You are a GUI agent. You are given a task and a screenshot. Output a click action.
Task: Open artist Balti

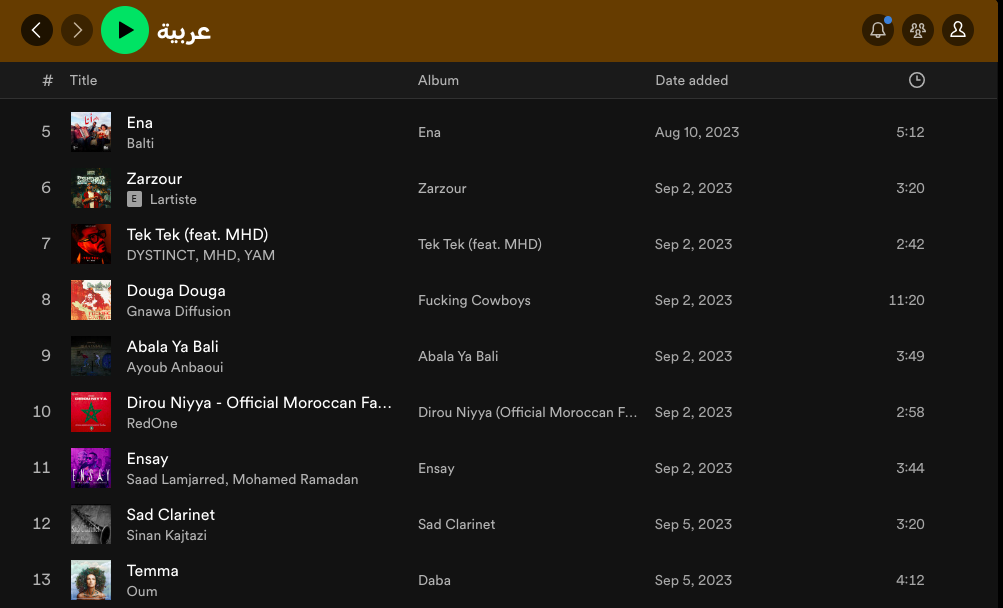140,143
